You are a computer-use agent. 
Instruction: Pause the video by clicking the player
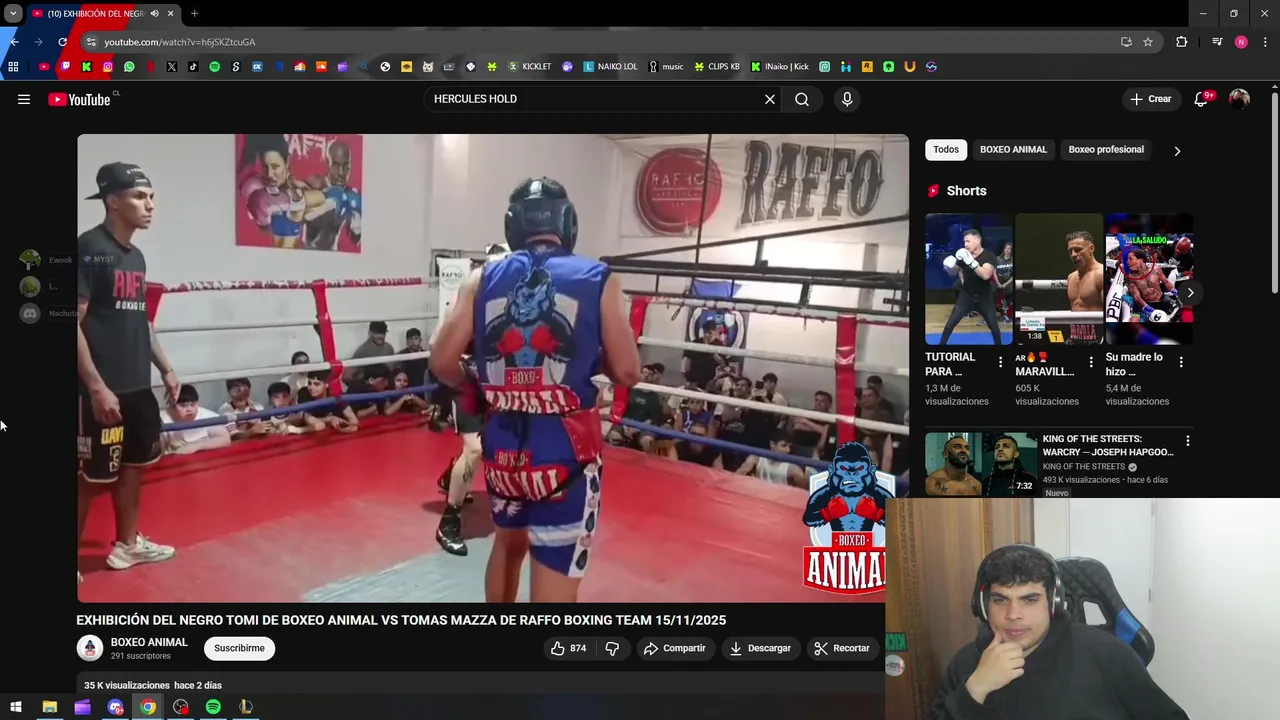click(x=493, y=368)
